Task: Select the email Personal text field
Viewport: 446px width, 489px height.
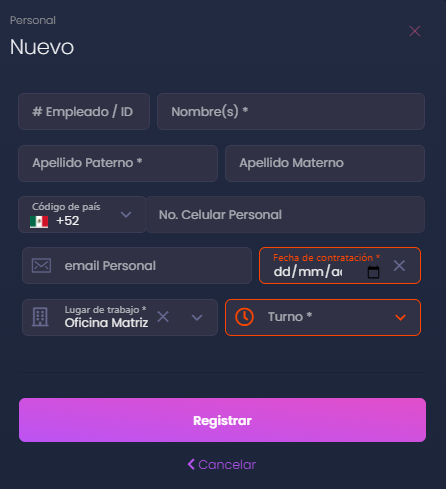Action: tap(137, 266)
